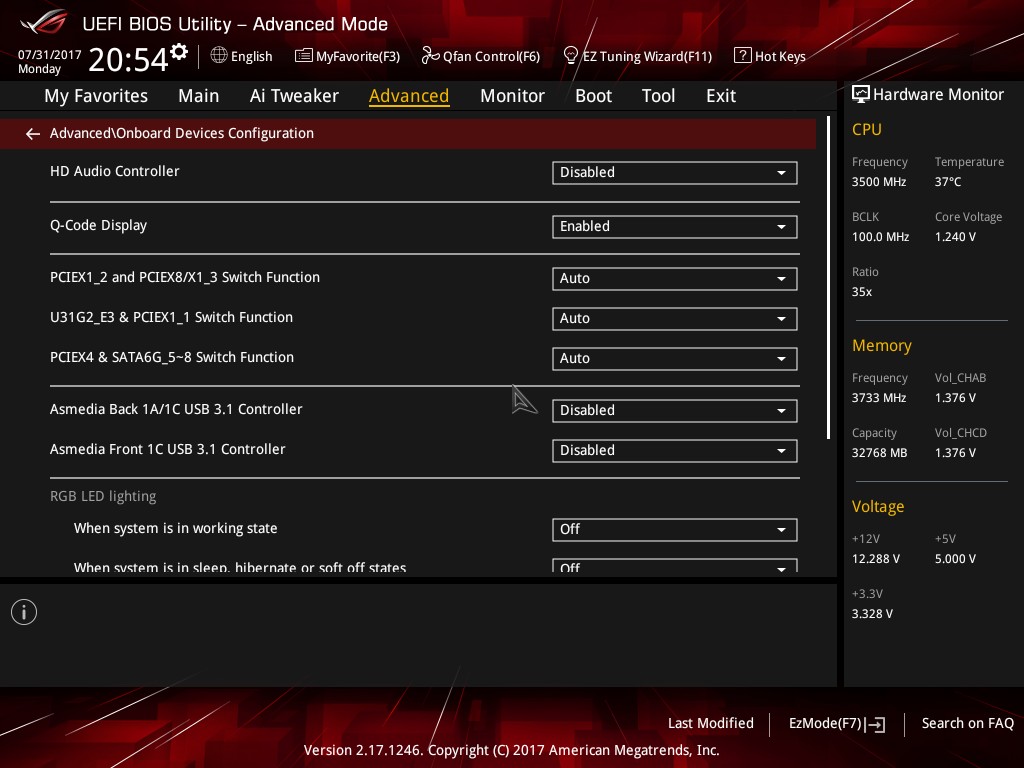This screenshot has width=1024, height=768.
Task: Click the info icon in help pane
Action: pos(24,612)
